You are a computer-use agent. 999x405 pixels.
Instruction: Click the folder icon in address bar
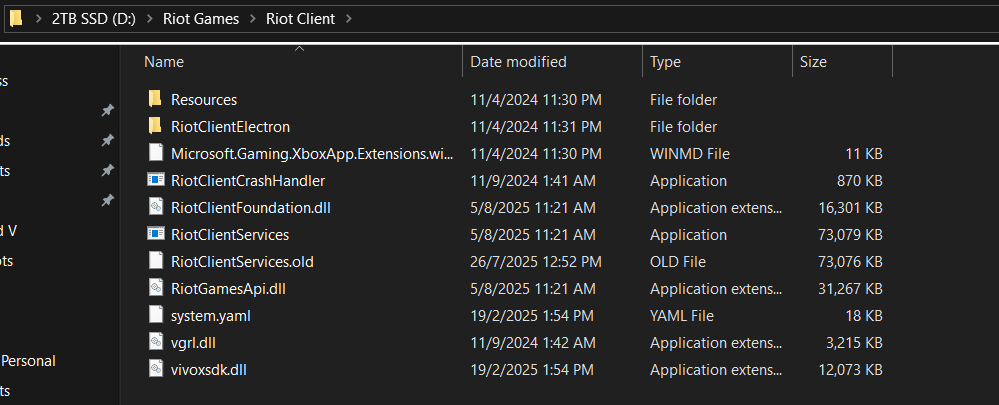16,18
